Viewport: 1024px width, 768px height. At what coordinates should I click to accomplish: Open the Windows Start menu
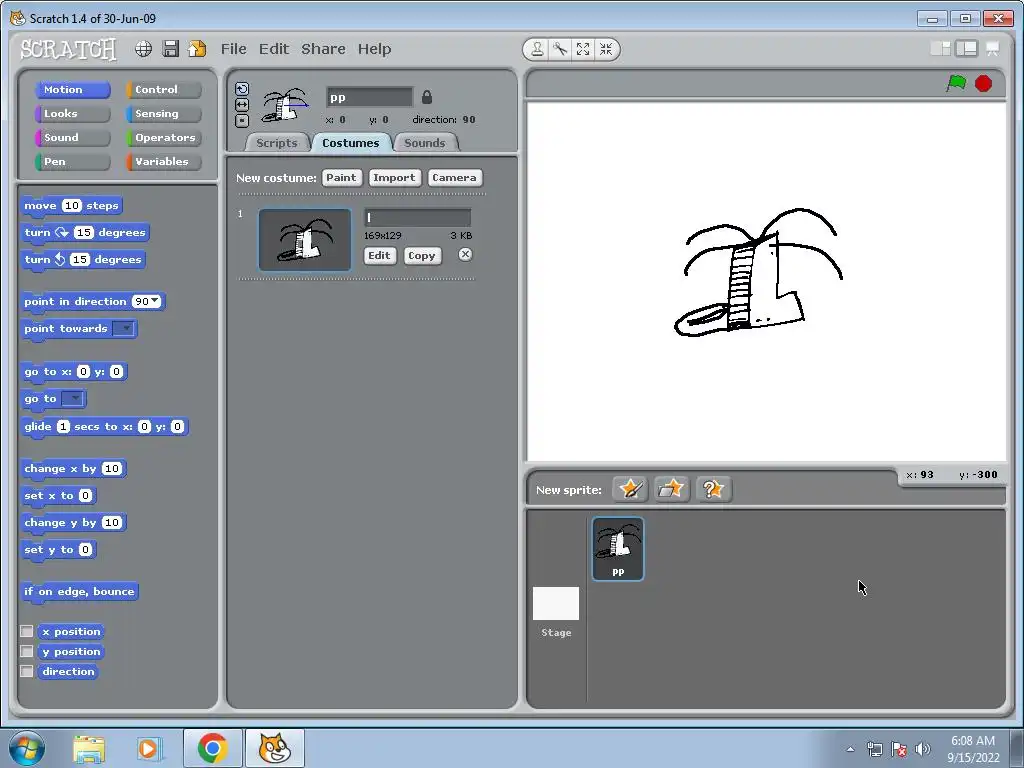(27, 748)
